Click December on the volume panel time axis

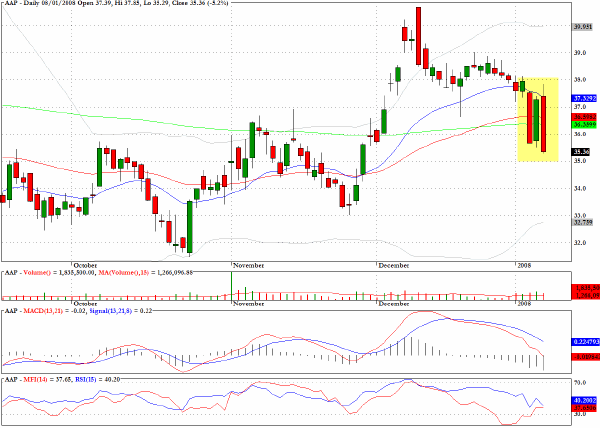(x=394, y=303)
